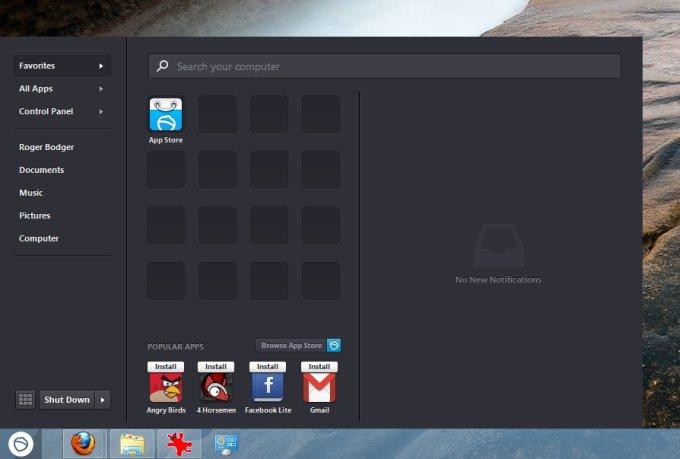
Task: Open the Control Panel menu item
Action: pos(62,111)
